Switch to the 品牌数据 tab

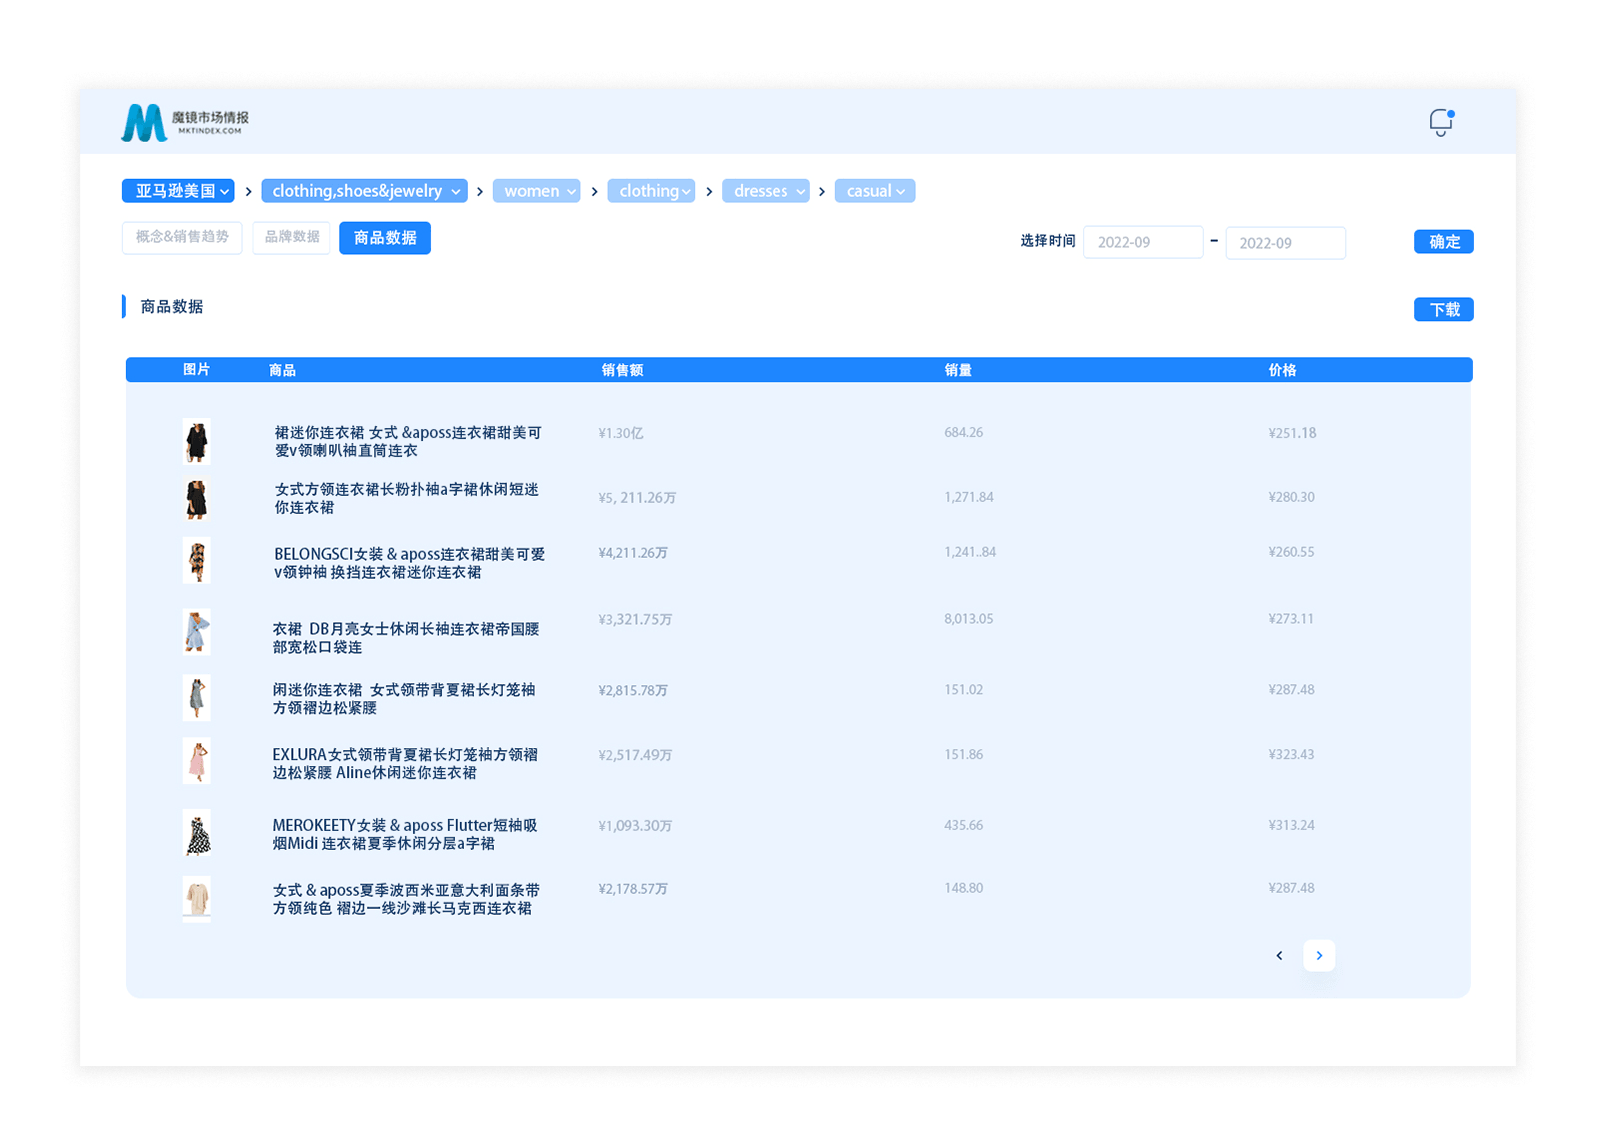click(x=291, y=237)
